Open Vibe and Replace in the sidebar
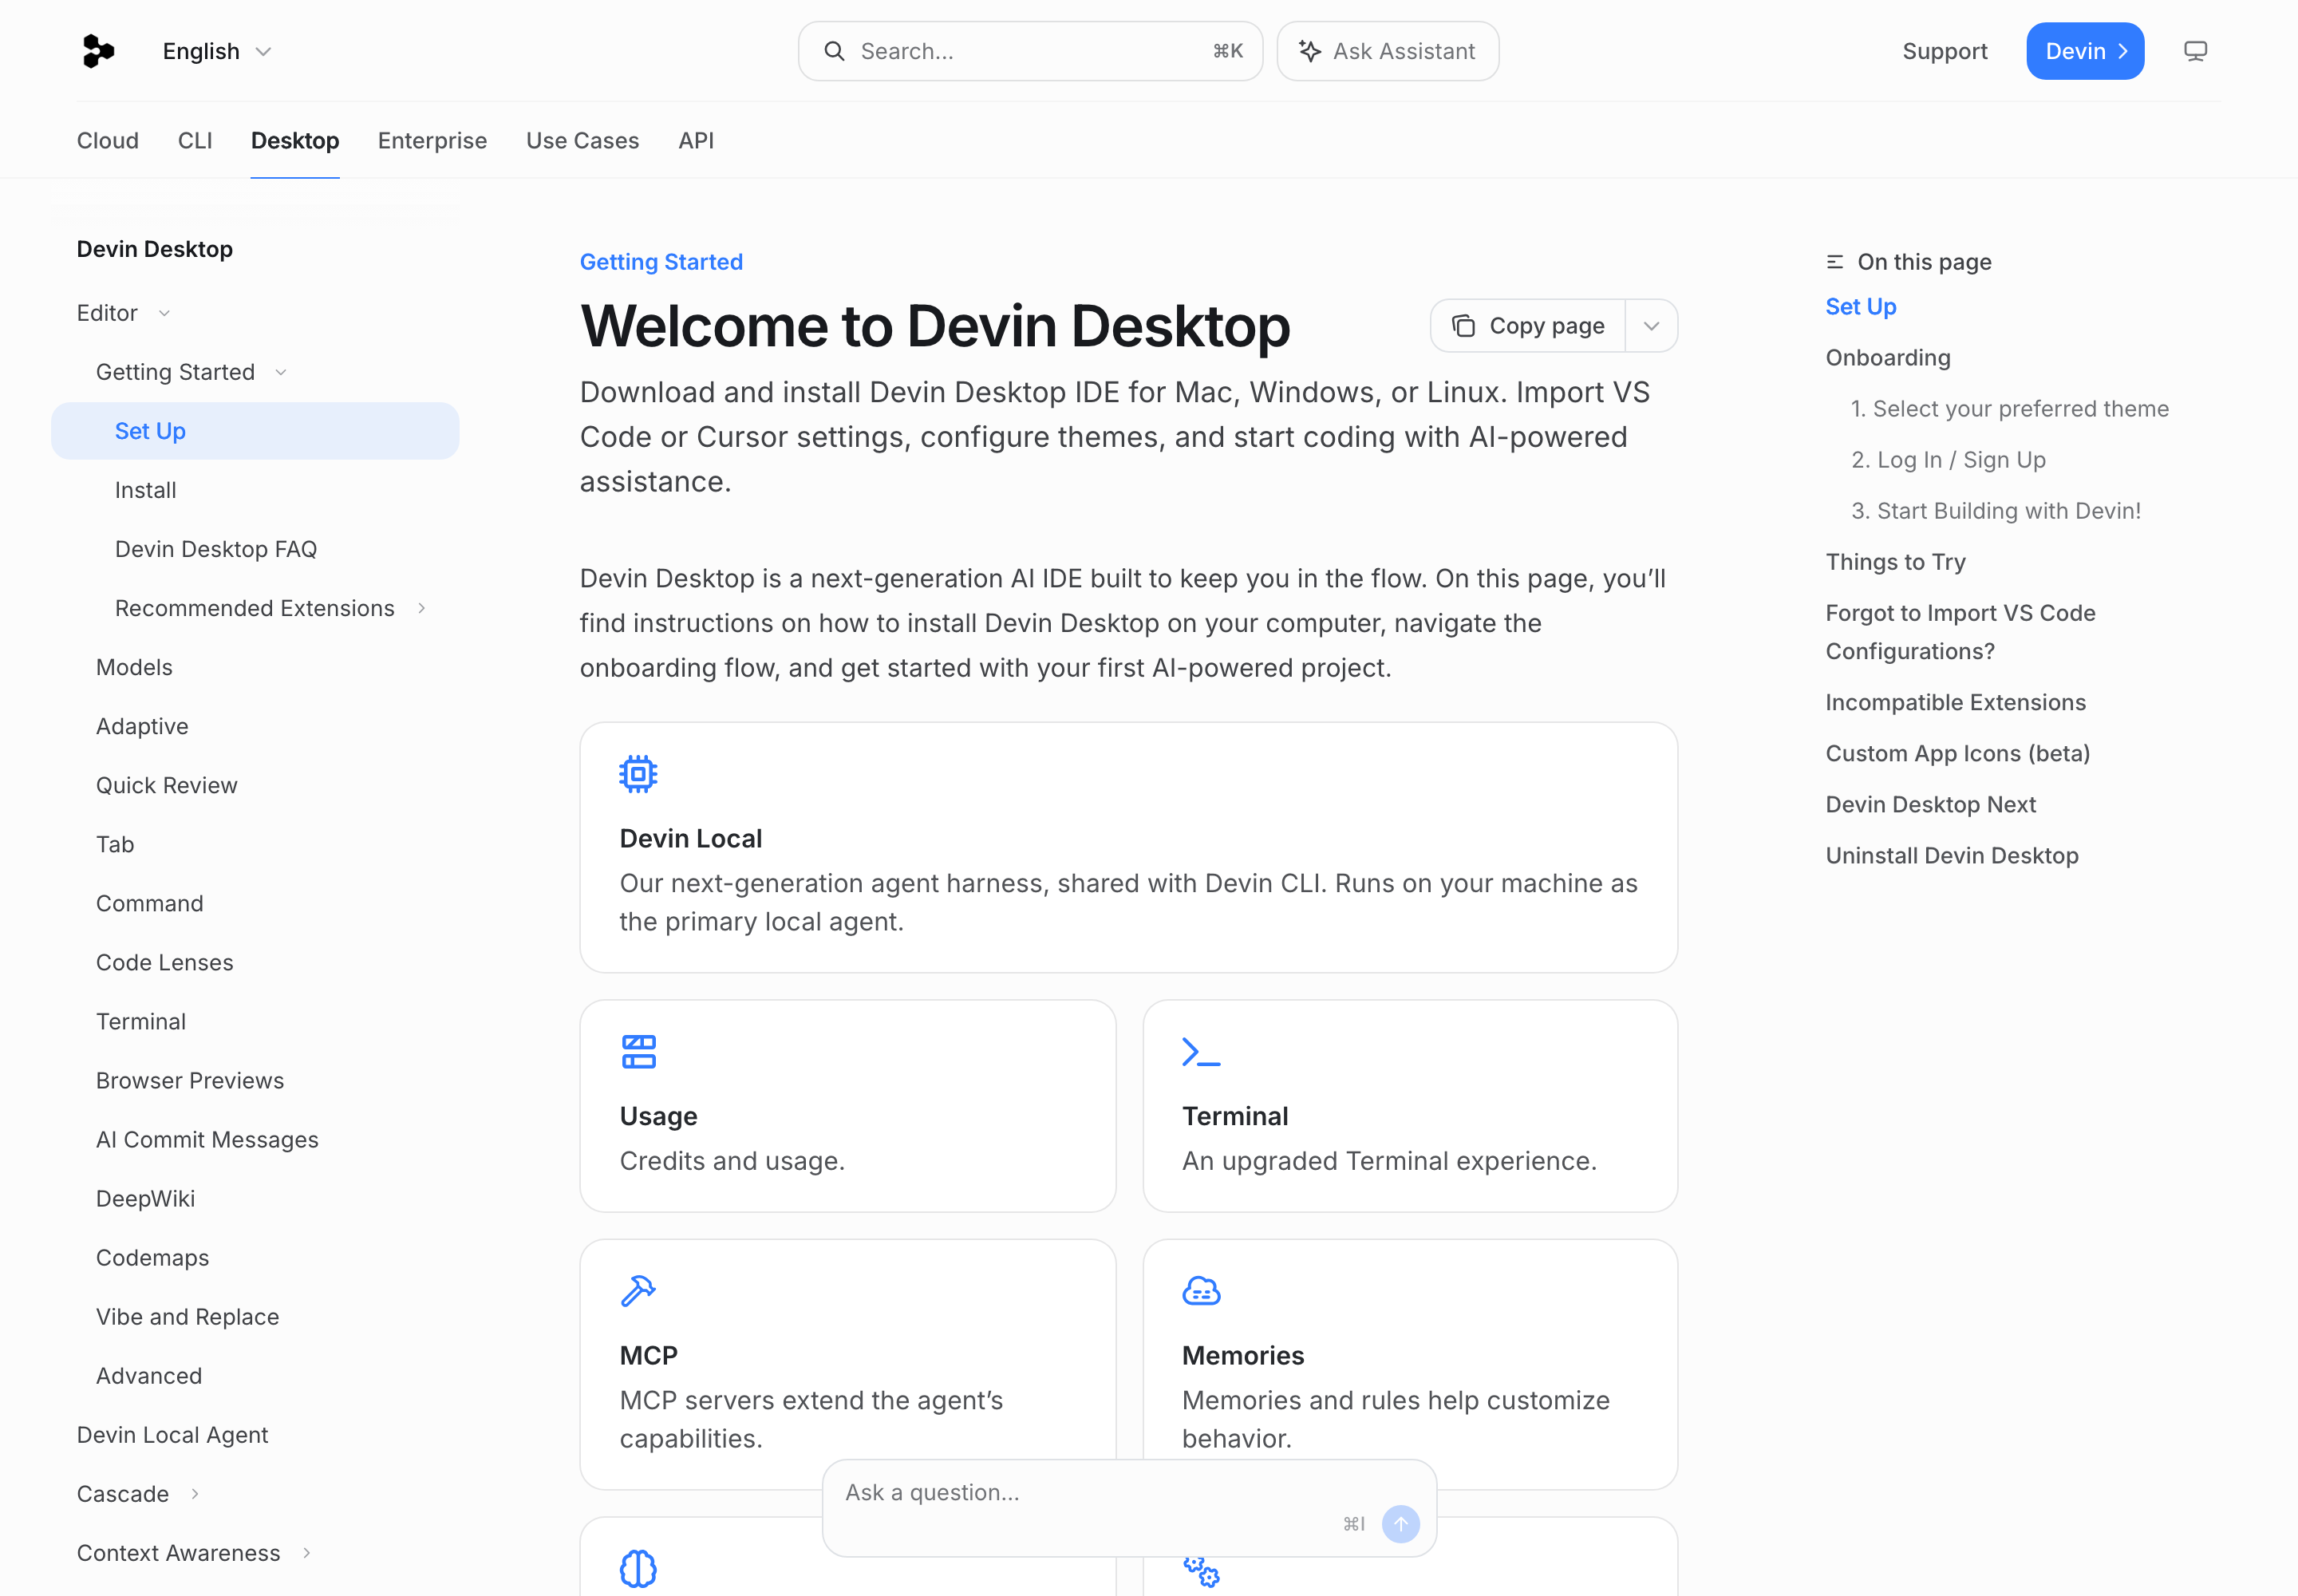Image resolution: width=2298 pixels, height=1596 pixels. (188, 1316)
